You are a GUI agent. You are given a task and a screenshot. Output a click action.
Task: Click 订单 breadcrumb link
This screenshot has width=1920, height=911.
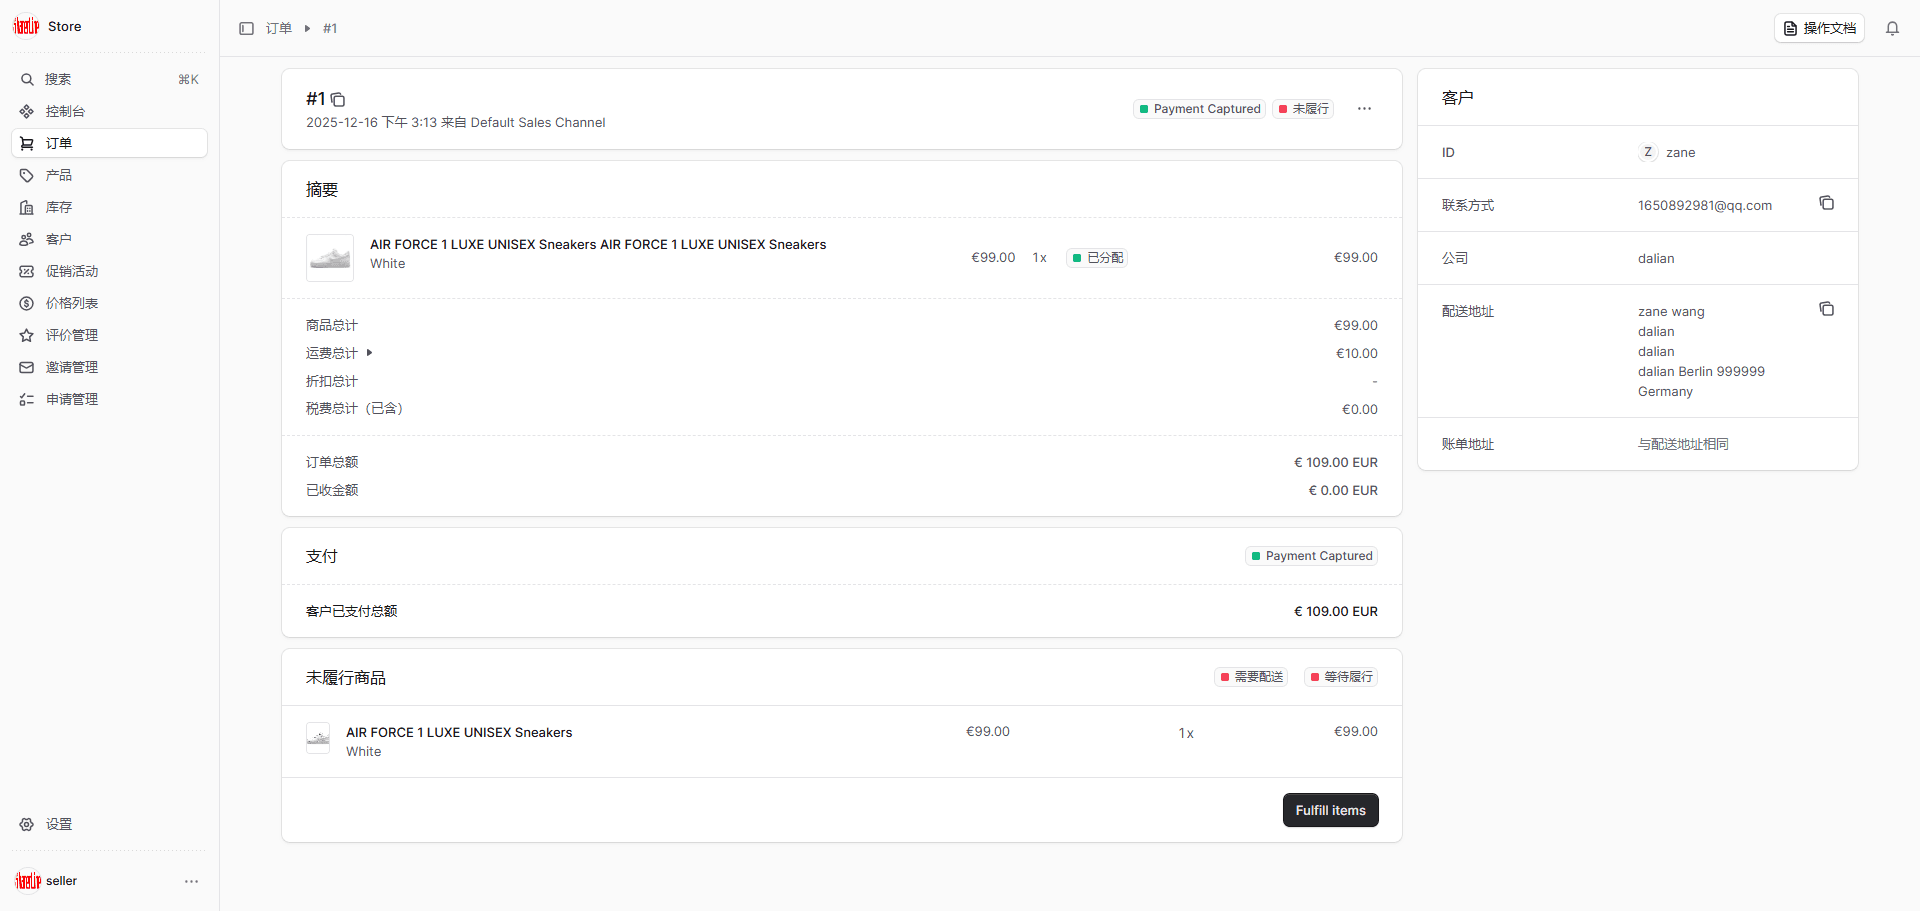tap(279, 29)
